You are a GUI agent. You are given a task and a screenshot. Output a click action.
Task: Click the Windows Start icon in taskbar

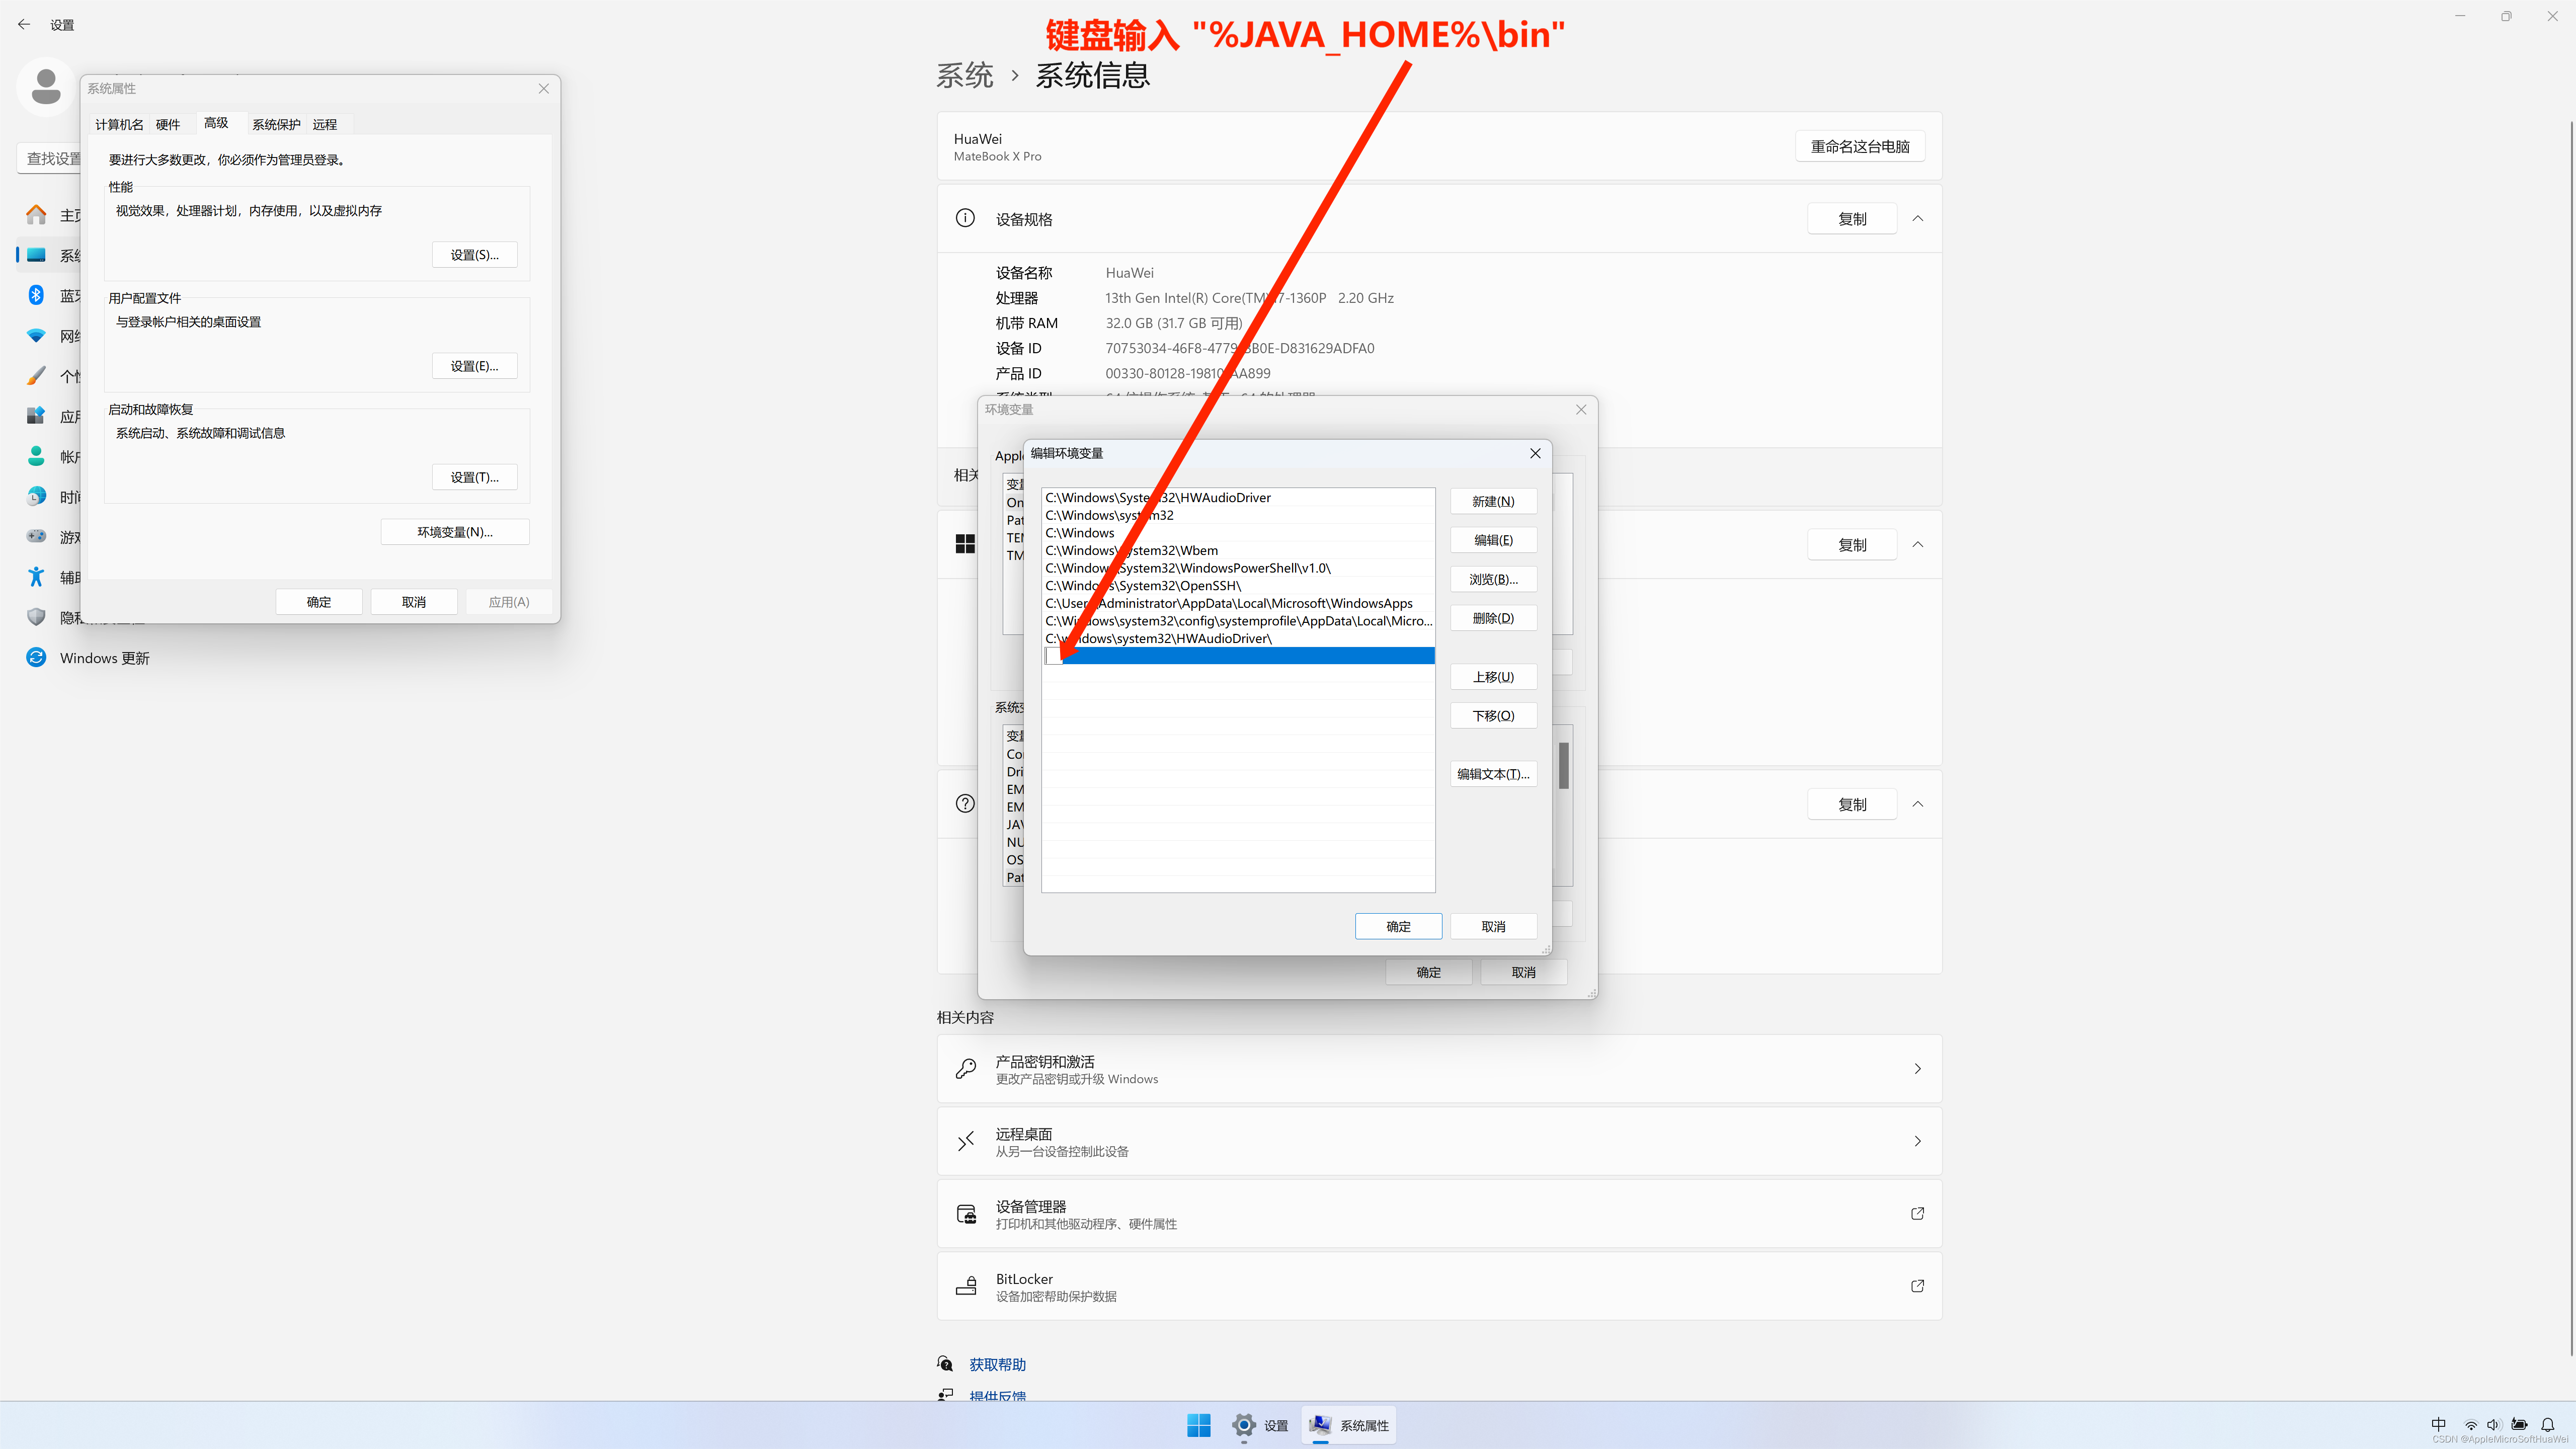(1198, 1425)
